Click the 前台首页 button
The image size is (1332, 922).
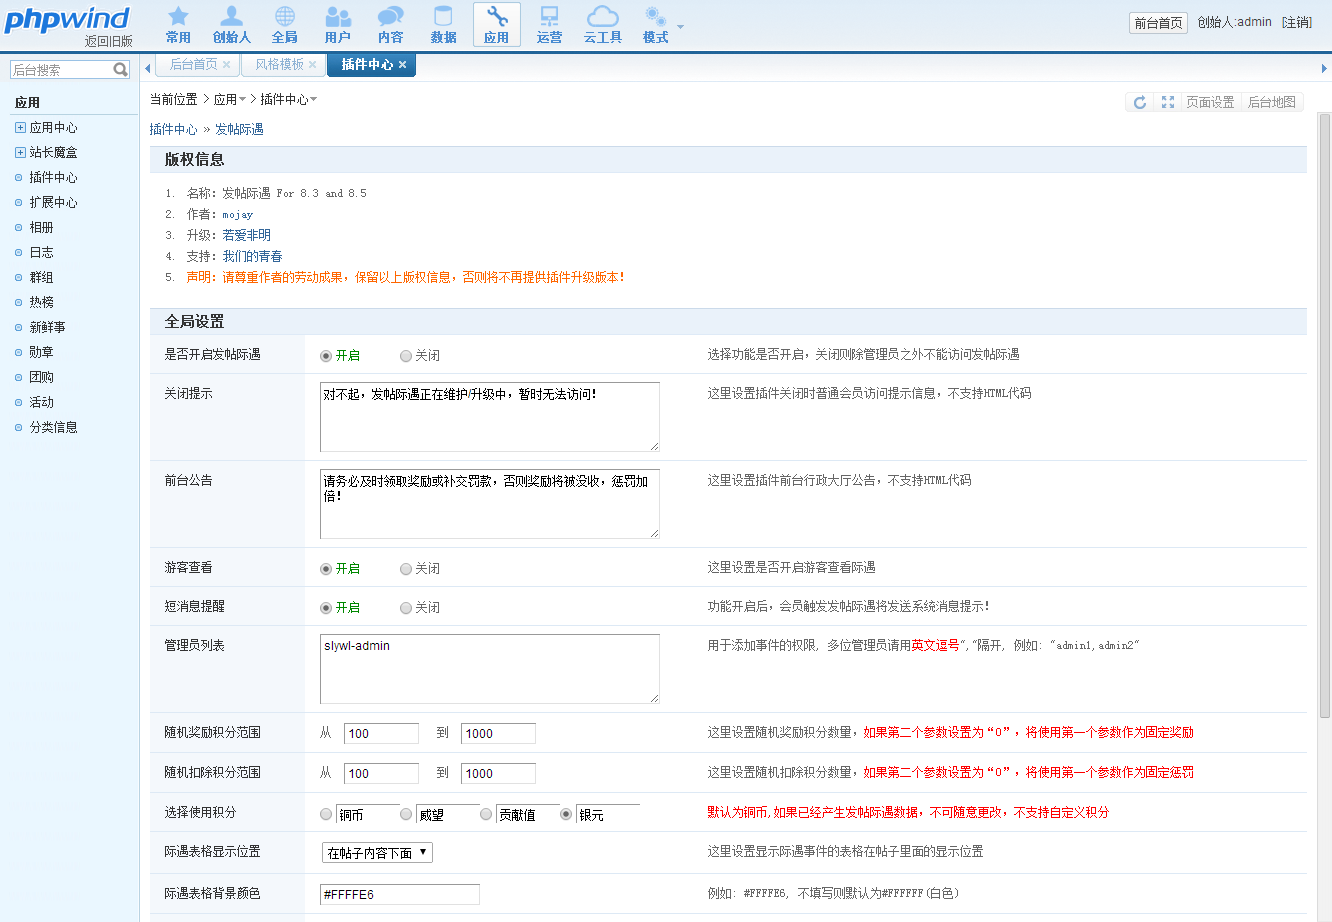coord(1159,23)
